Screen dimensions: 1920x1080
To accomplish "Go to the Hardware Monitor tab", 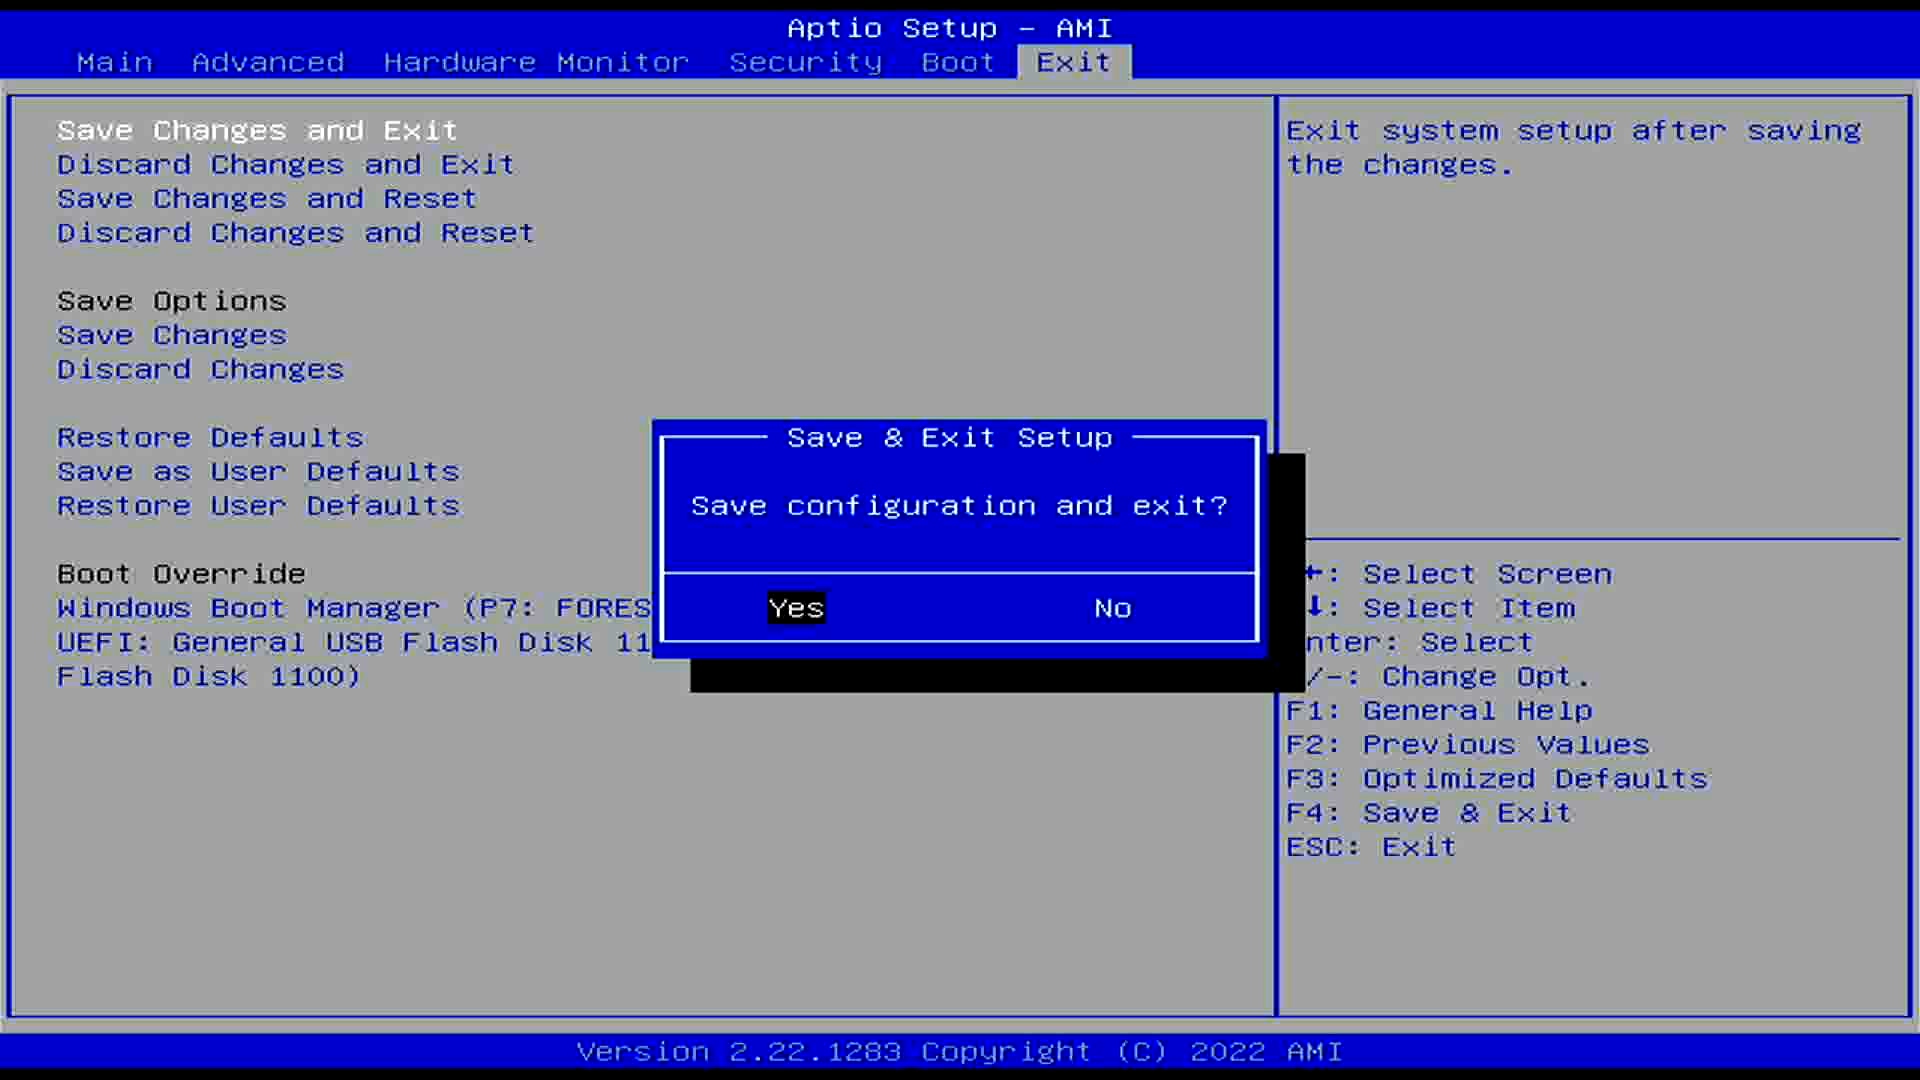I will pos(536,62).
